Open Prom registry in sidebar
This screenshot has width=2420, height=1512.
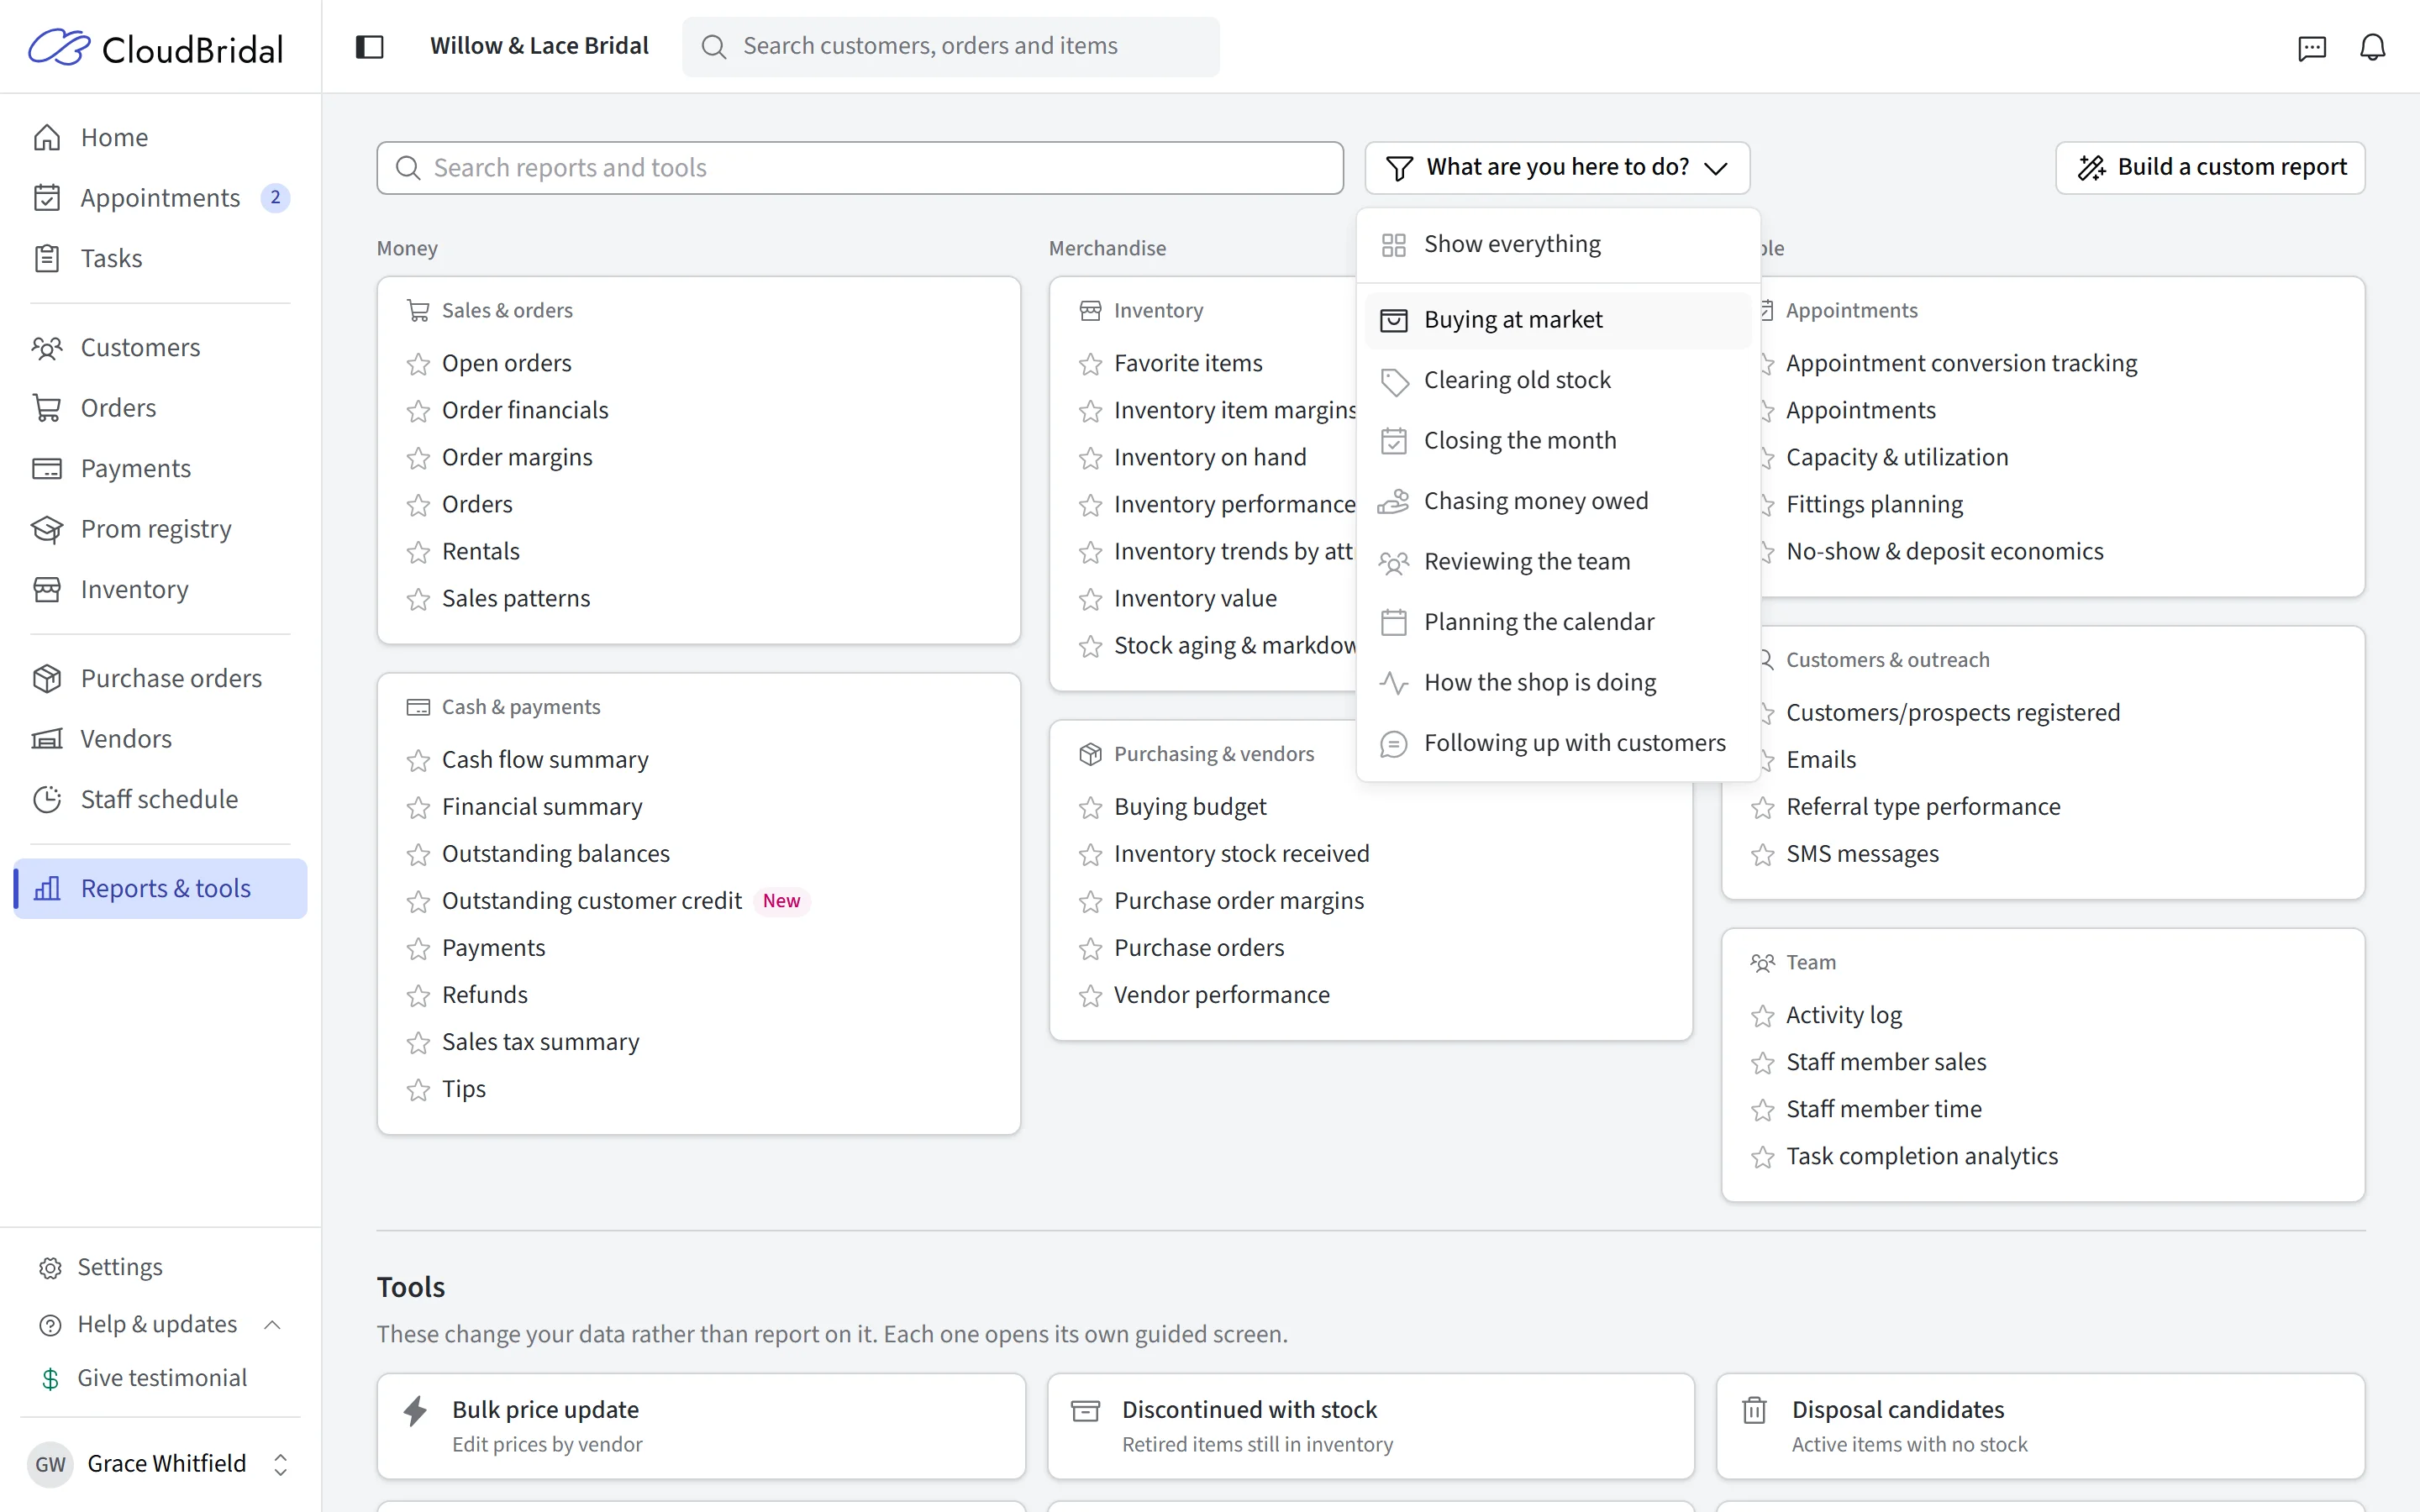click(x=160, y=529)
